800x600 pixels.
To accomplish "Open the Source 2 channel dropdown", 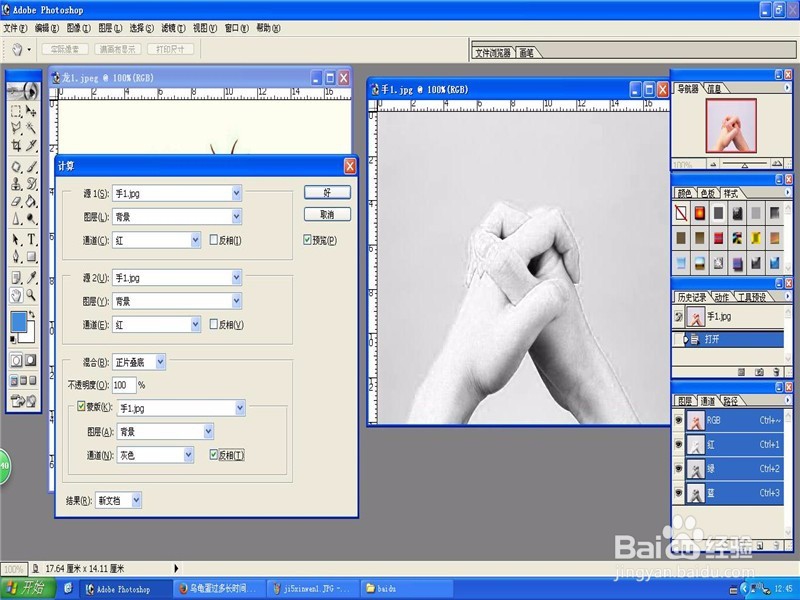I will pos(195,324).
